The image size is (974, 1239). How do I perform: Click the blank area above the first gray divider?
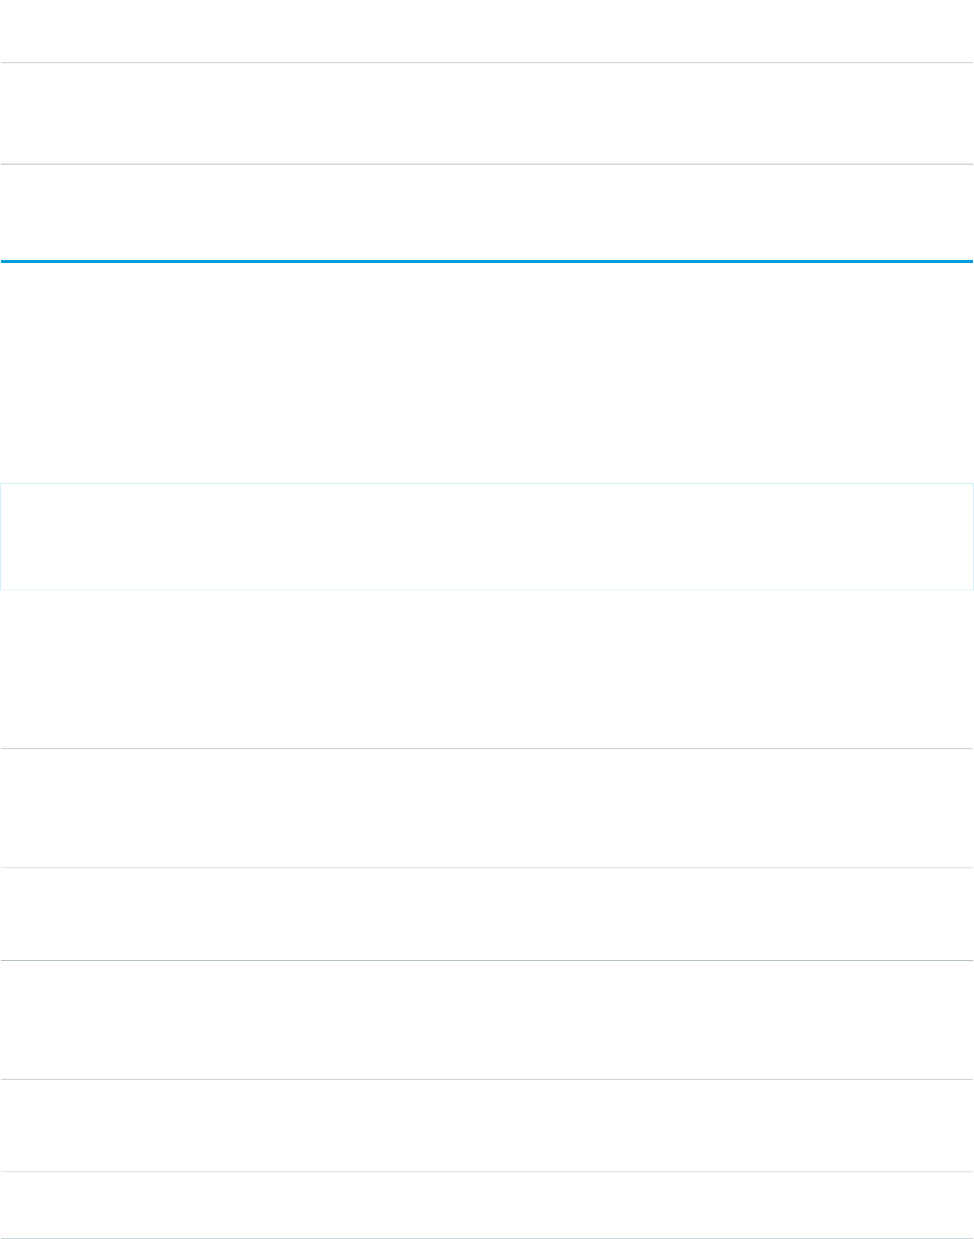tap(487, 31)
